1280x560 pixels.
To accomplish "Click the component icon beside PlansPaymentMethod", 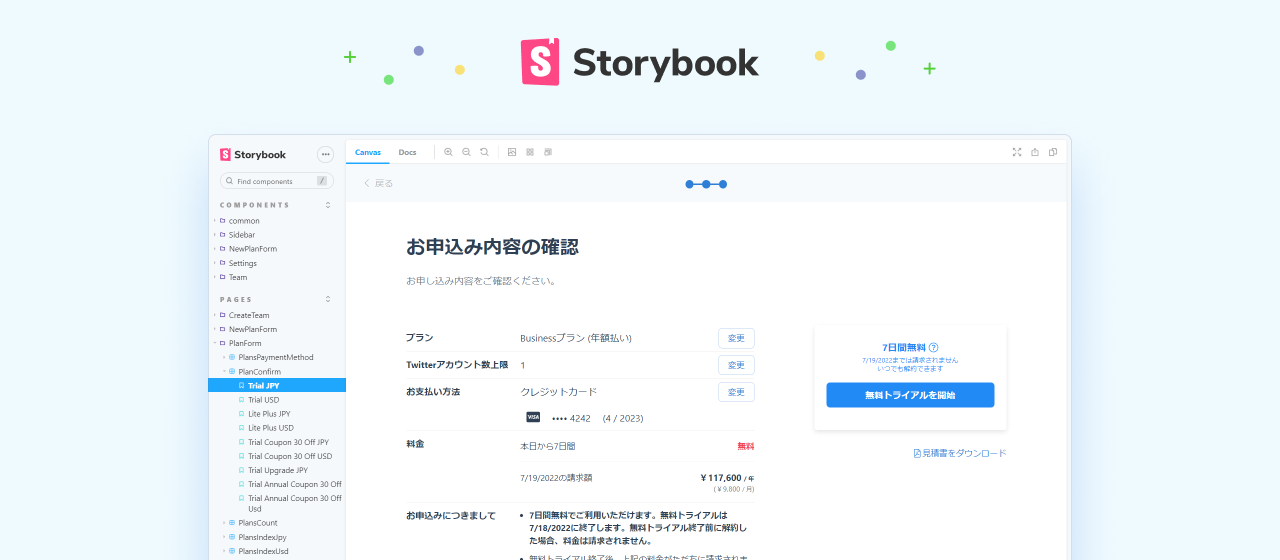I will tap(232, 357).
